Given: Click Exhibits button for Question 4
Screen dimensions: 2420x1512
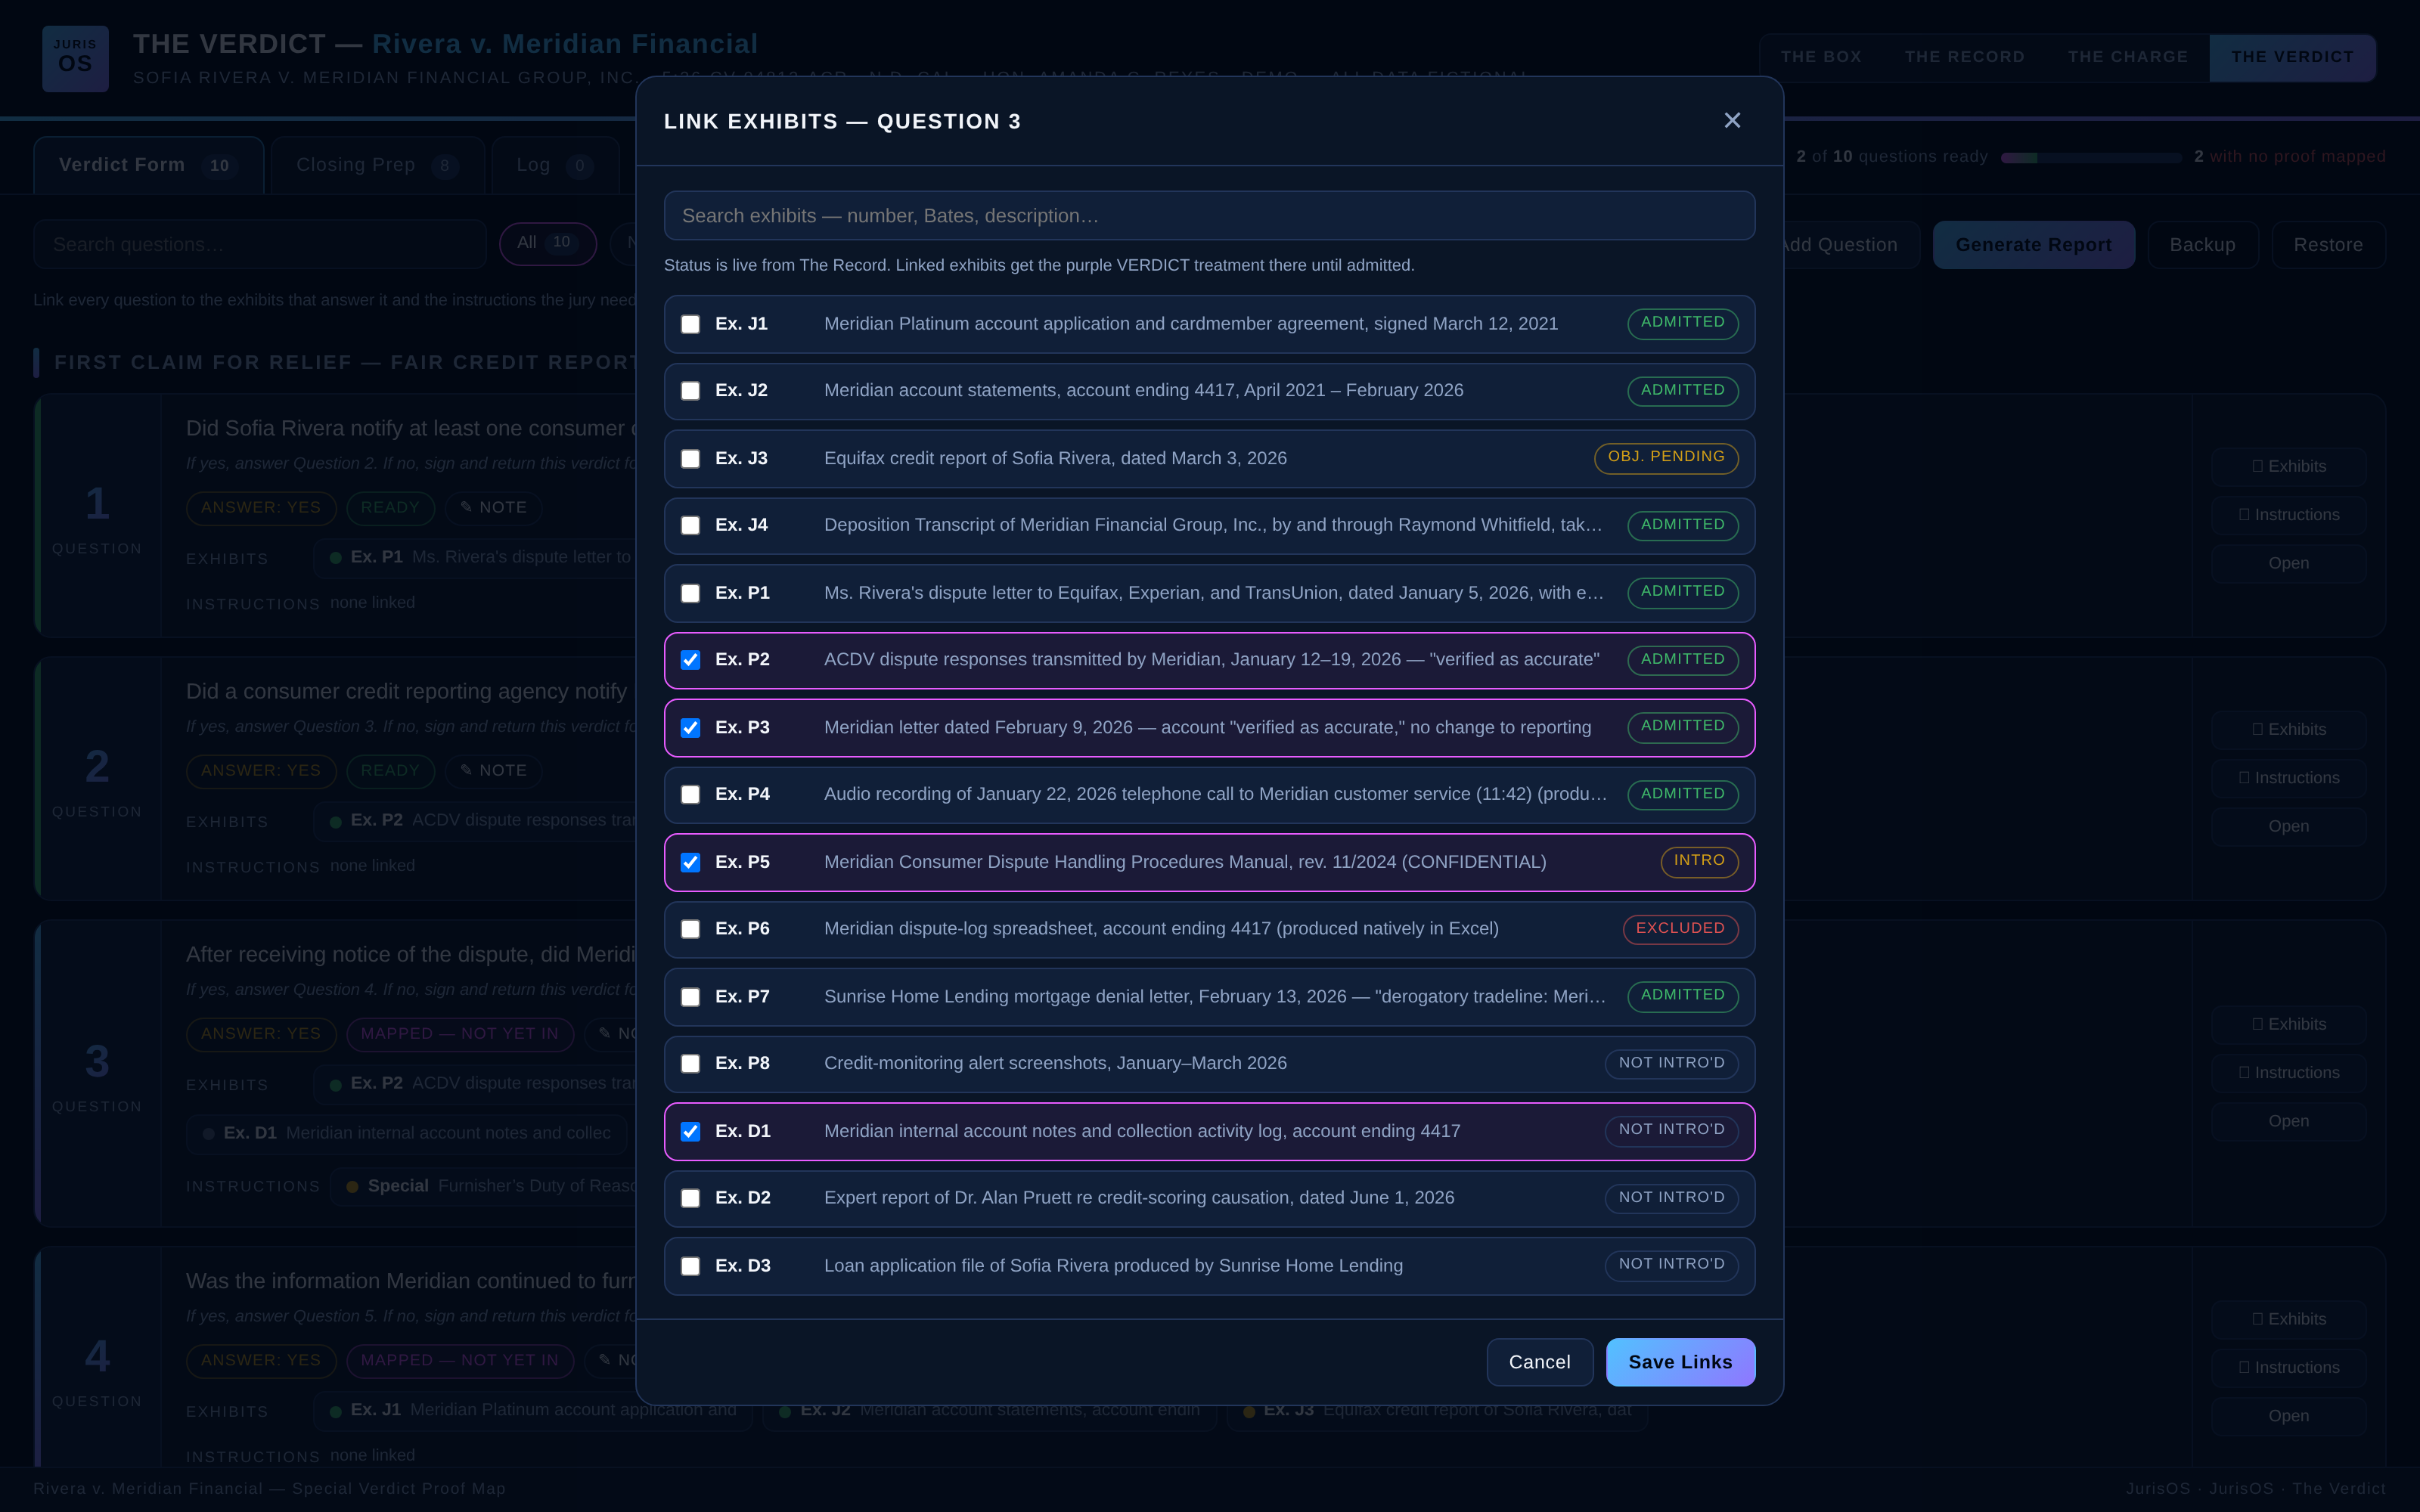Looking at the screenshot, I should tap(2288, 1320).
